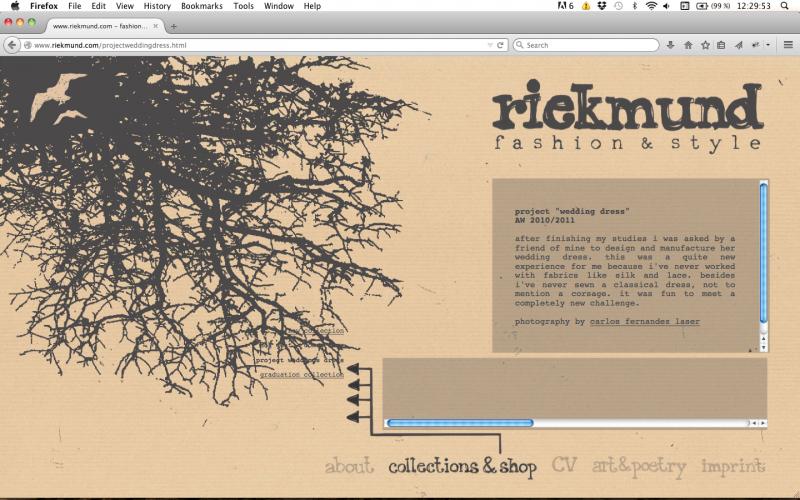The width and height of the screenshot is (800, 500).
Task: Select the riekmund.com browser tab
Action: (100, 26)
